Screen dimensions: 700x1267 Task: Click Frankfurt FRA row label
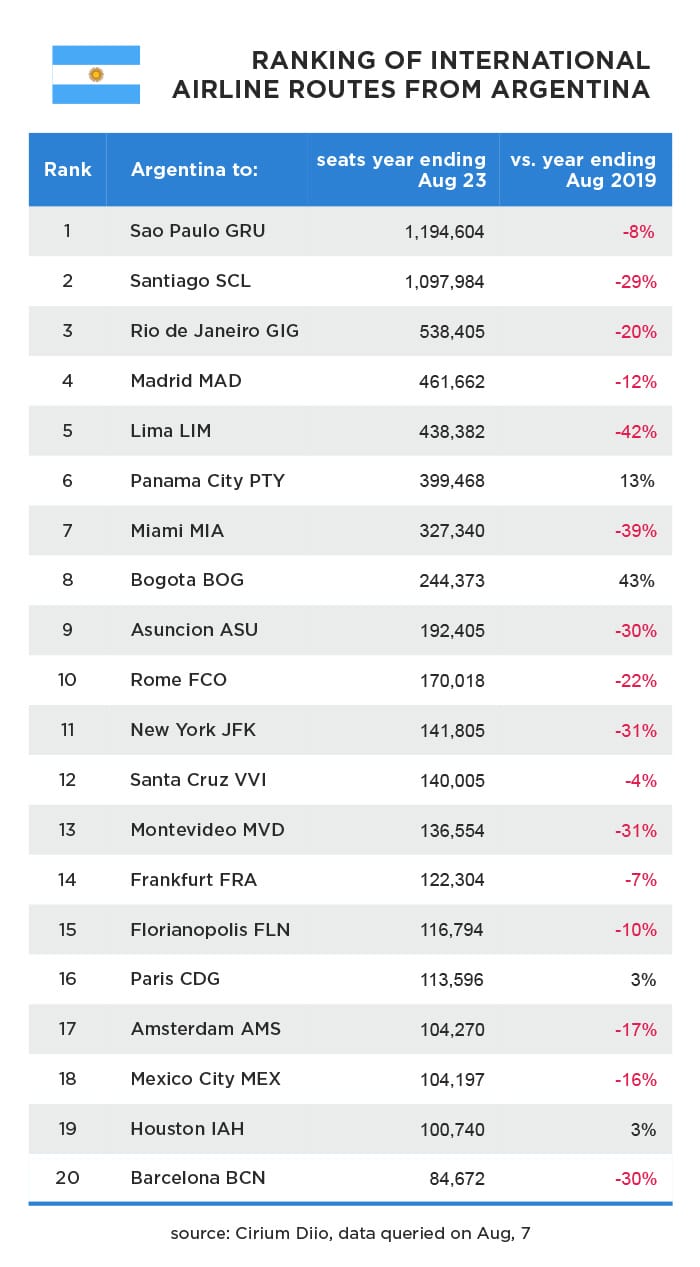tap(194, 880)
